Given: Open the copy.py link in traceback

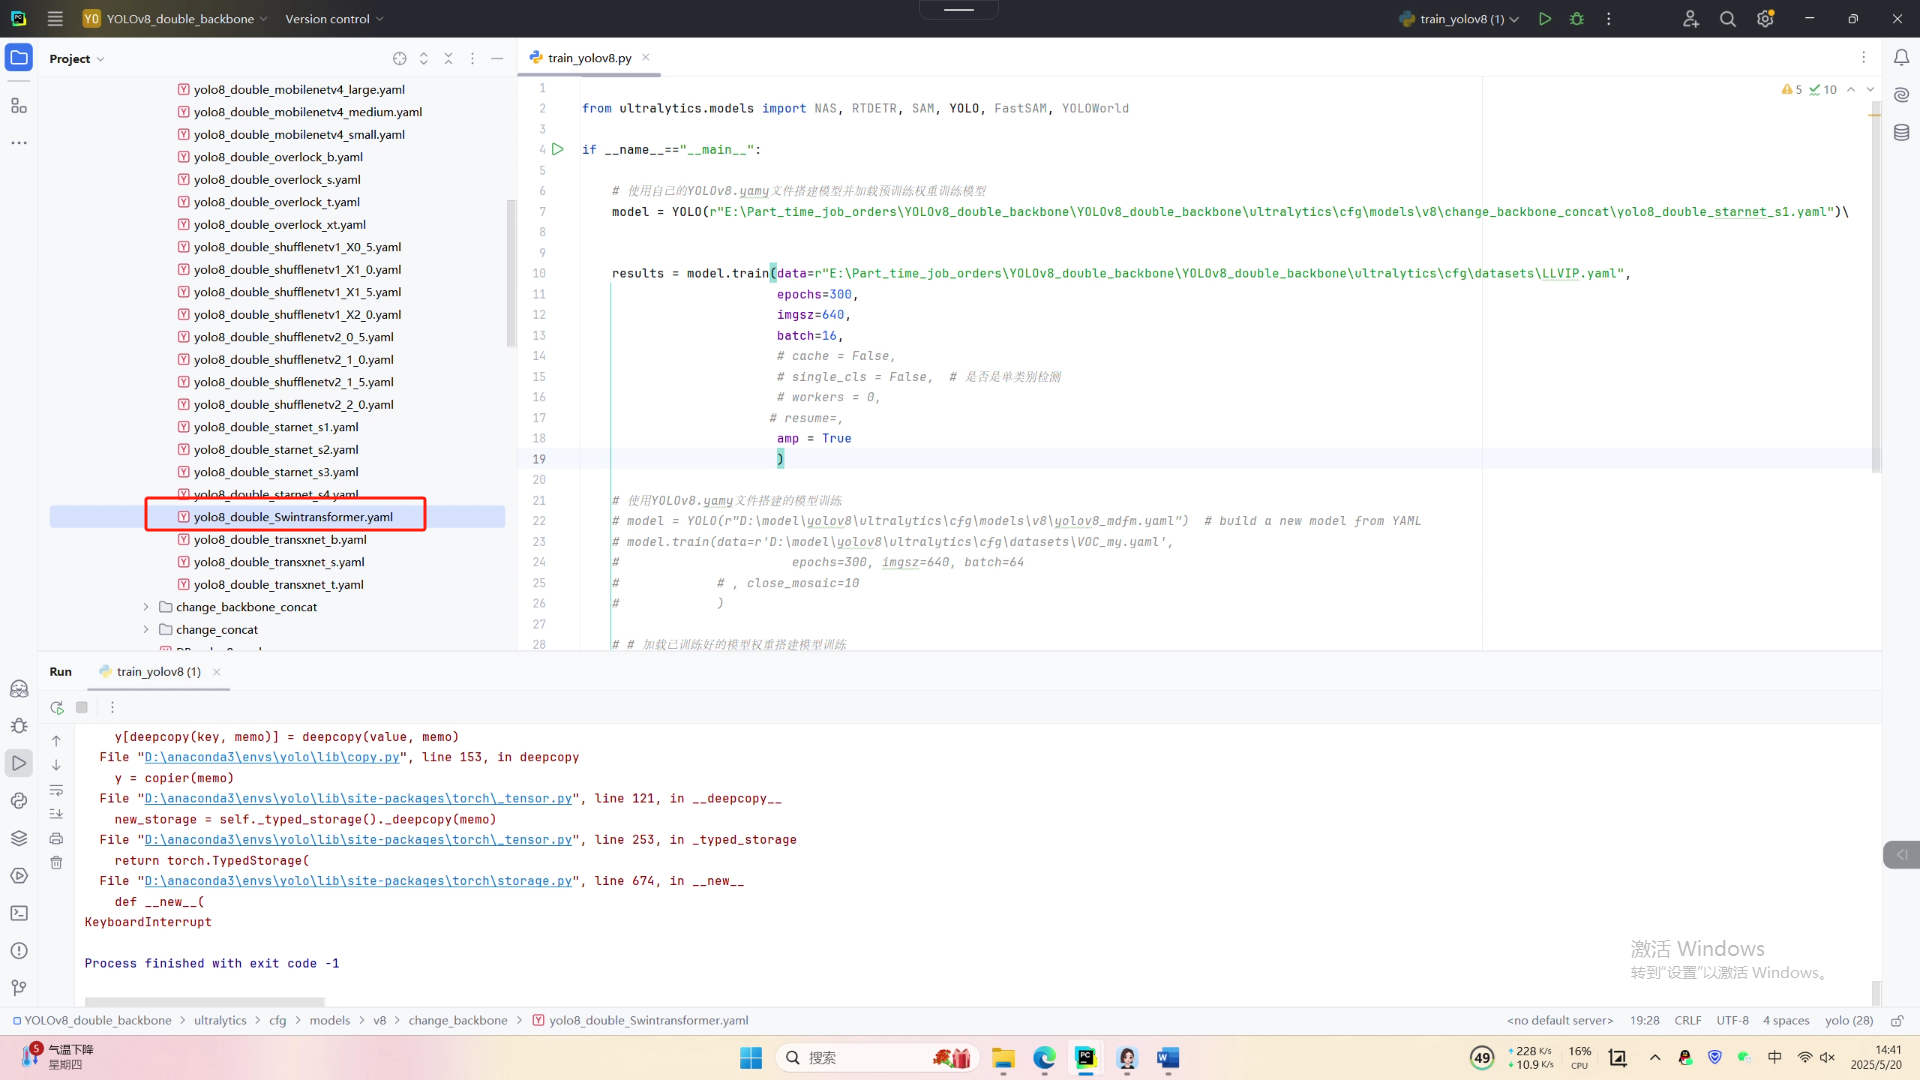Looking at the screenshot, I should coord(272,758).
